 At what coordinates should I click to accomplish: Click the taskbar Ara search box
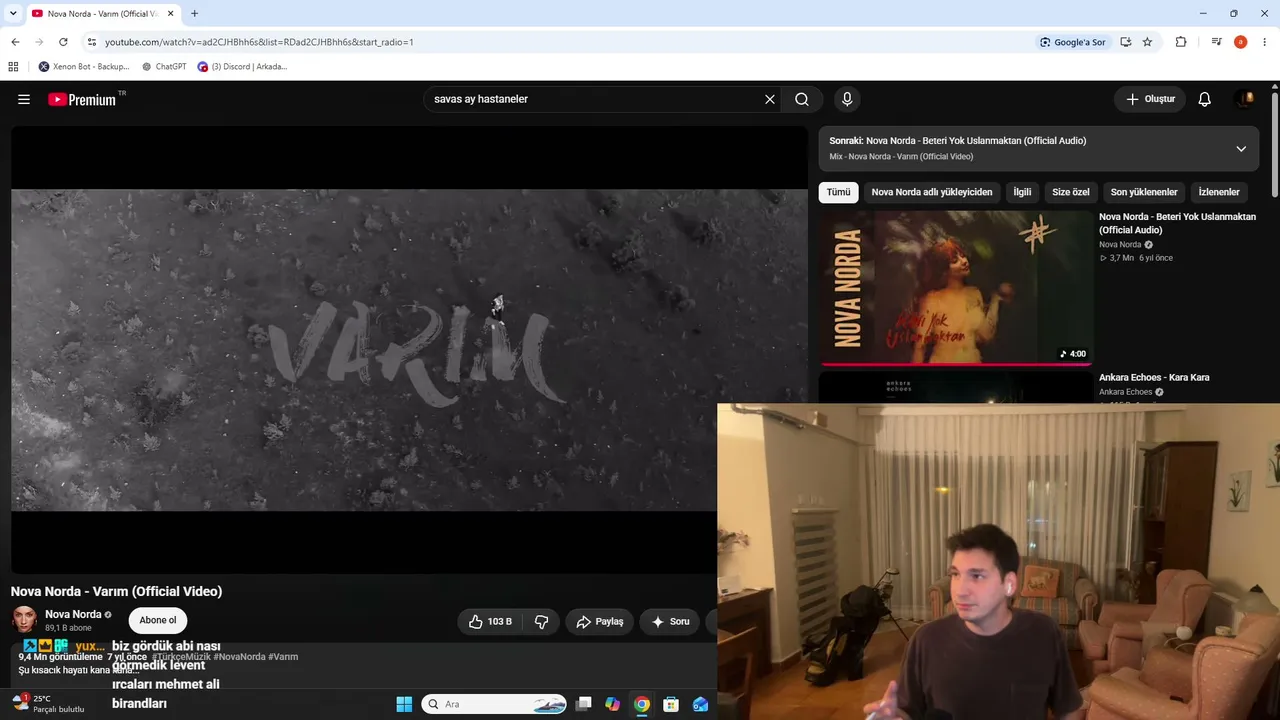tap(494, 704)
